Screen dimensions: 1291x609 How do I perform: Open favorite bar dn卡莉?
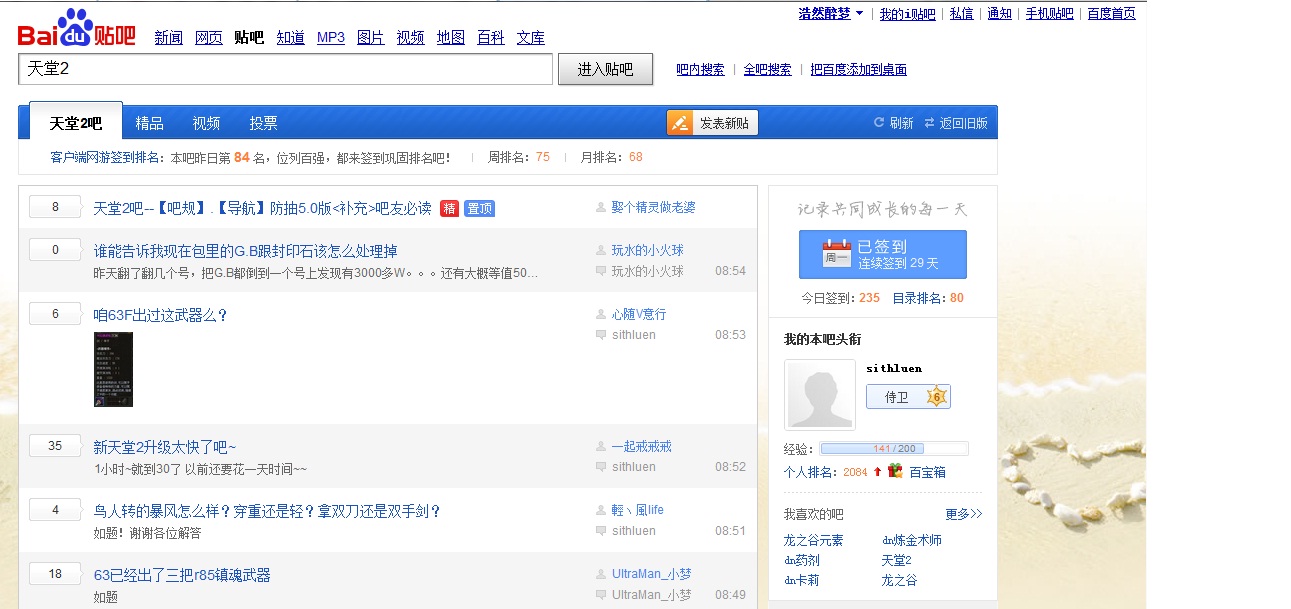(x=801, y=580)
